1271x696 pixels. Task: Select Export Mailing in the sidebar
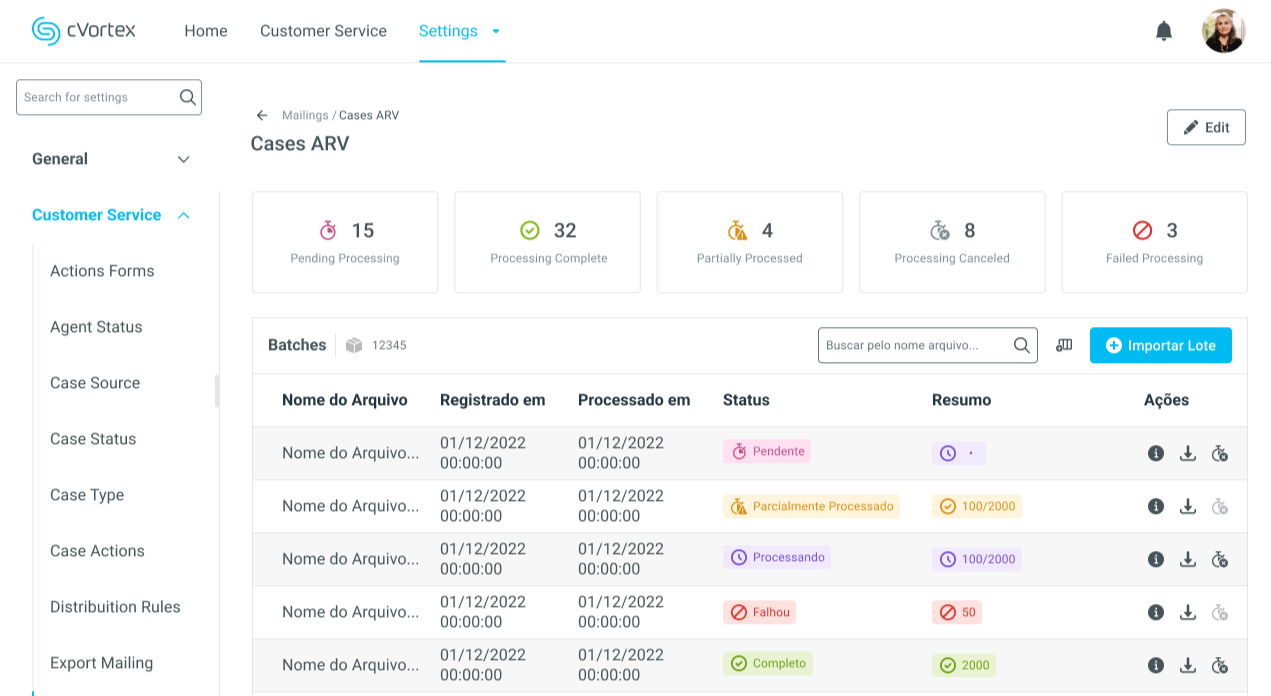click(x=101, y=663)
